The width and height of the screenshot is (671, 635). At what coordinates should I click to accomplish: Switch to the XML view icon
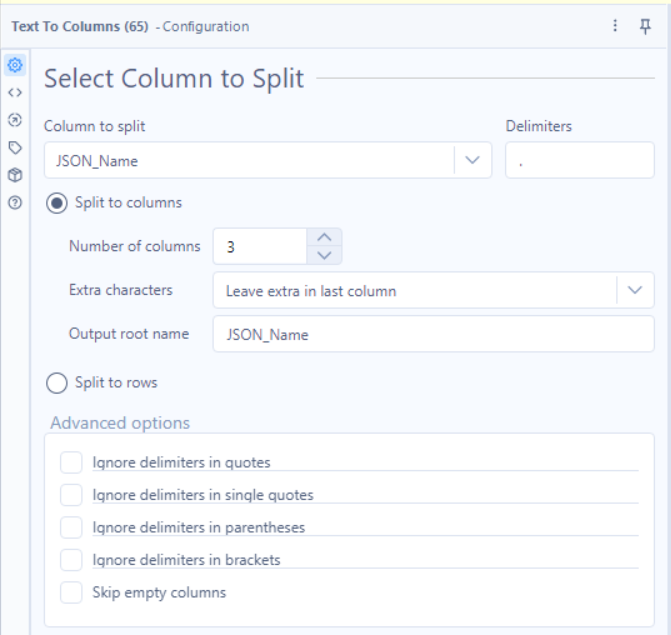14,90
